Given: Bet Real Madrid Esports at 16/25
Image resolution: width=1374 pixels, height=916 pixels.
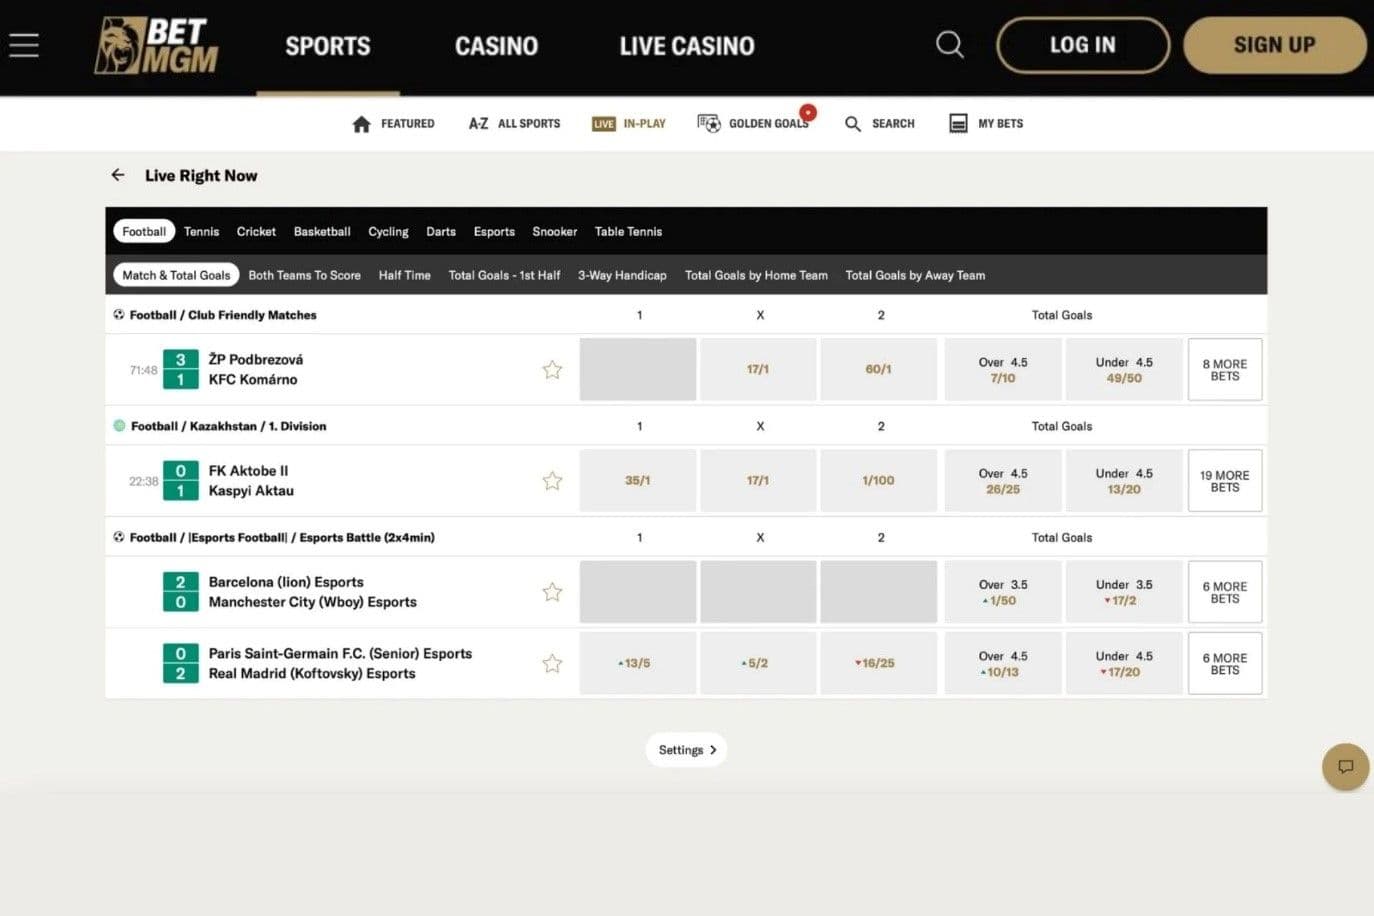Looking at the screenshot, I should click(879, 663).
